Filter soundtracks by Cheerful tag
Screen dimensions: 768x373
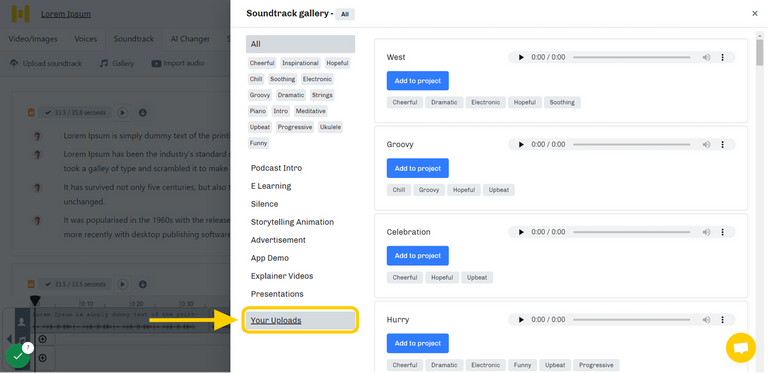262,63
